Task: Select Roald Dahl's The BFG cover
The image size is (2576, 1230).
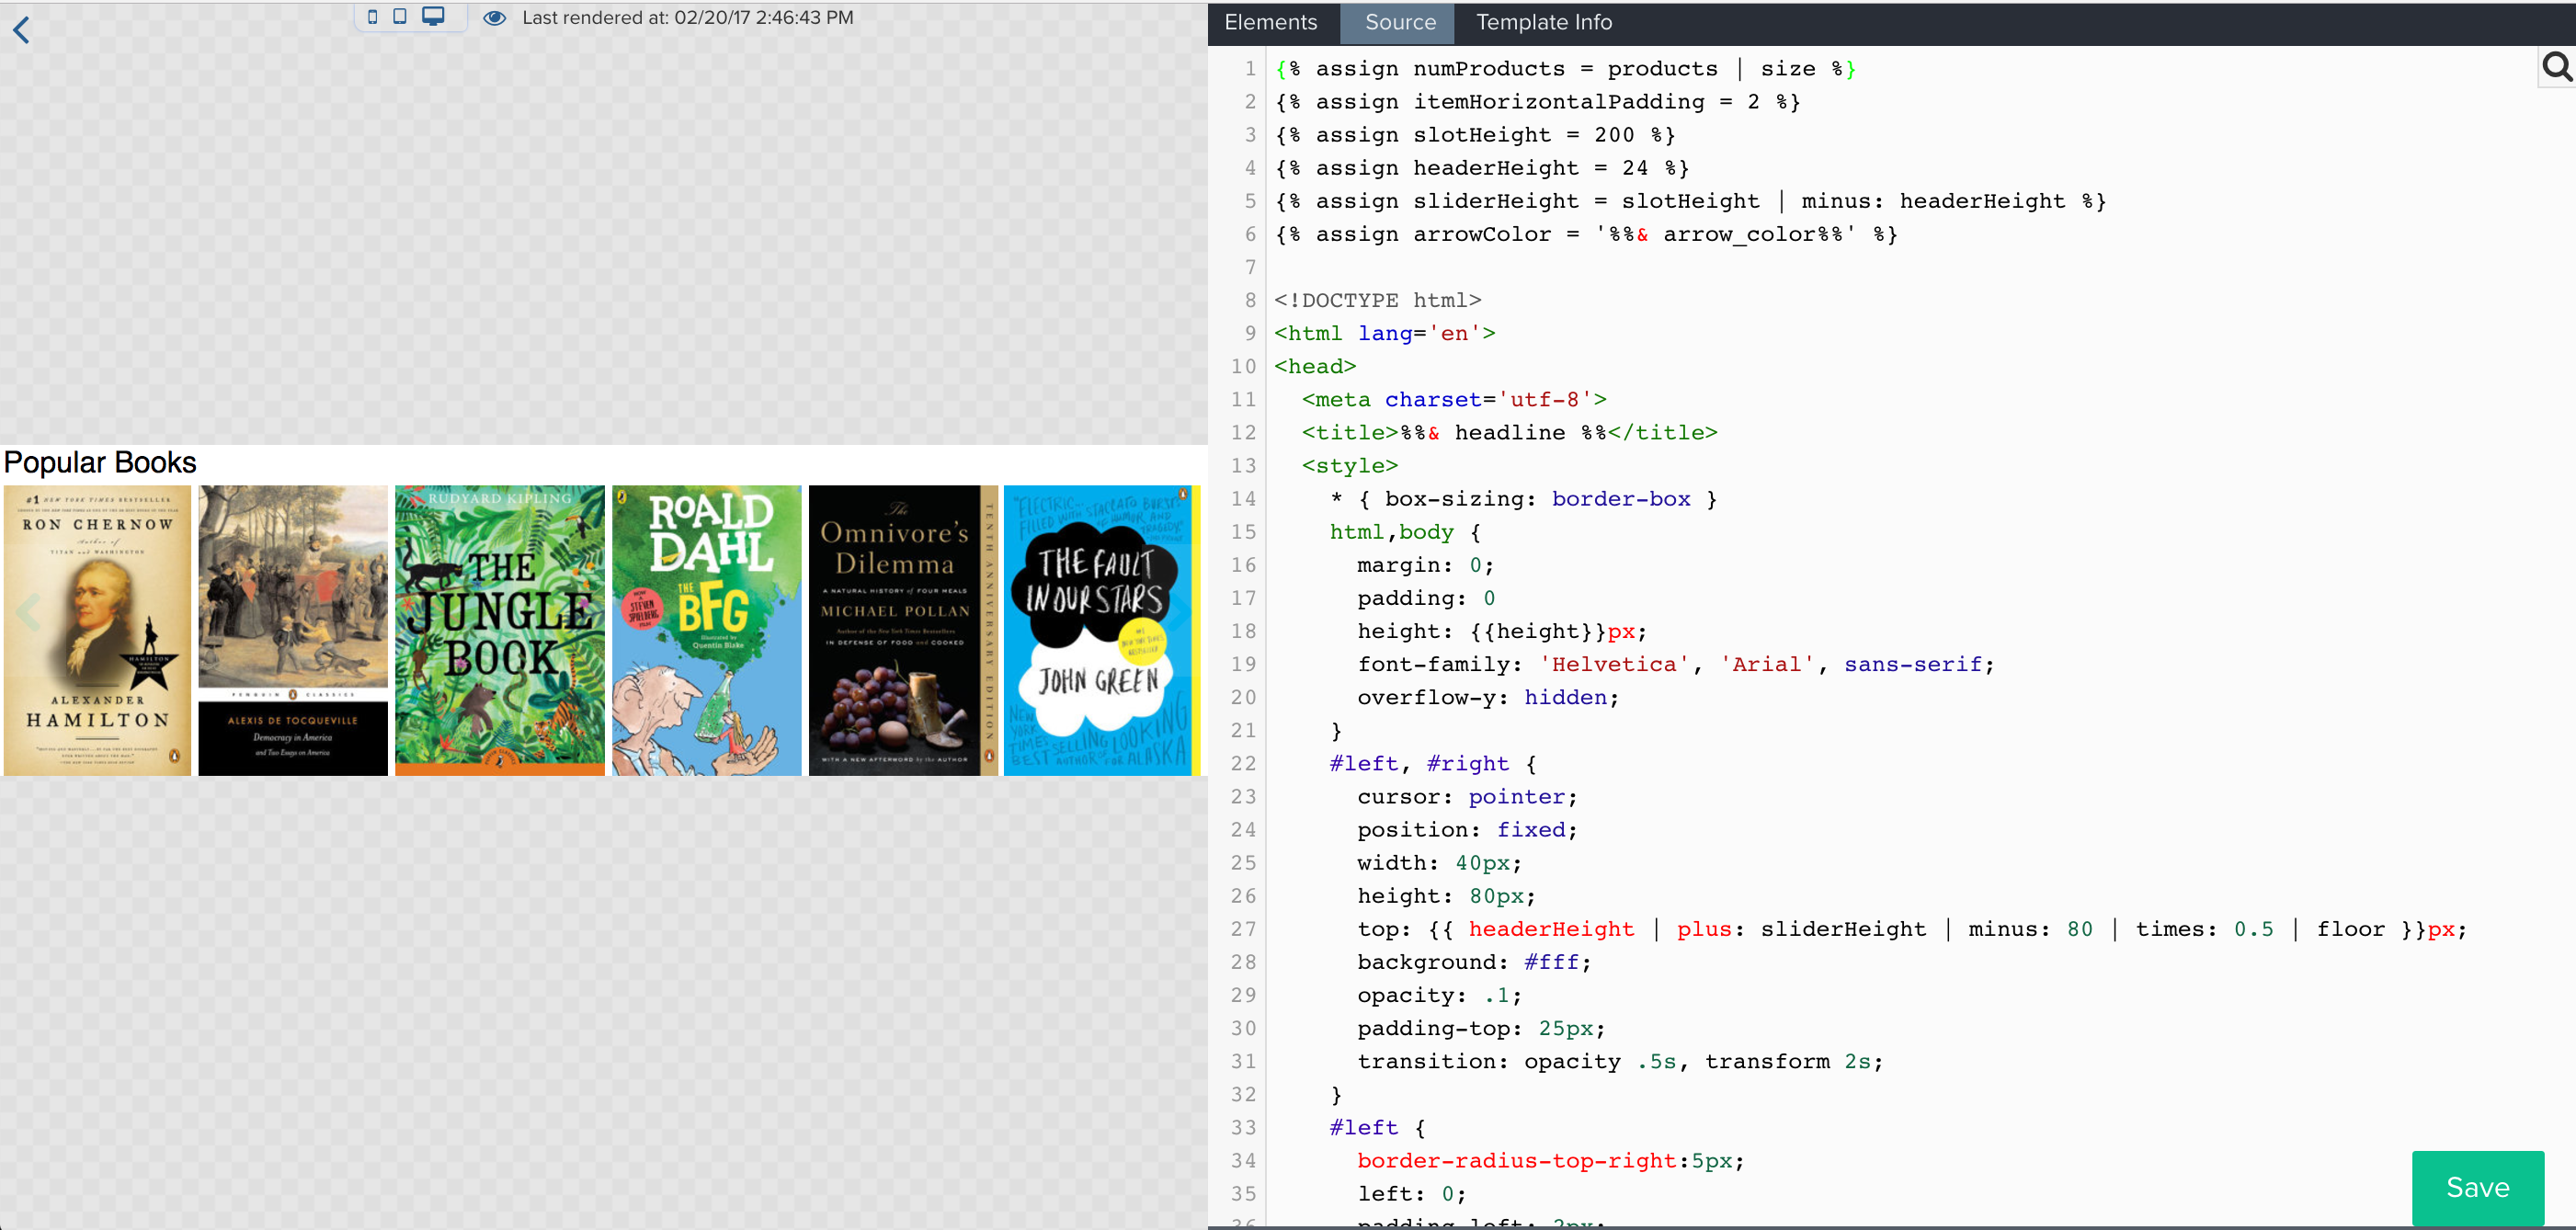Action: point(707,630)
